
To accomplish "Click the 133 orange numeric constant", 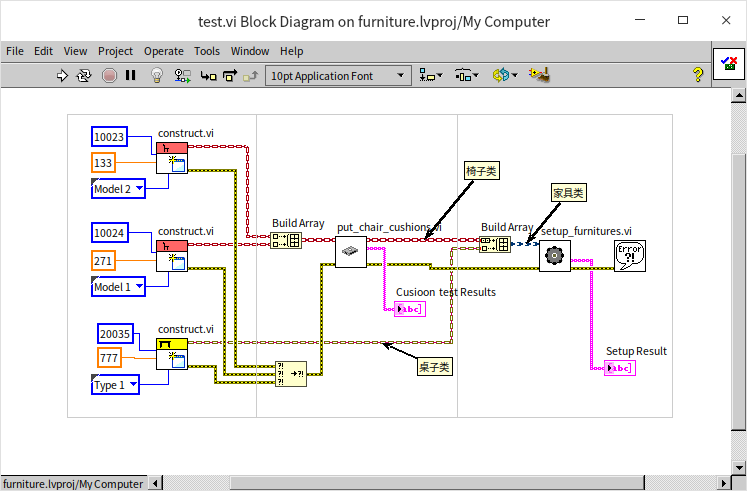I will click(103, 163).
